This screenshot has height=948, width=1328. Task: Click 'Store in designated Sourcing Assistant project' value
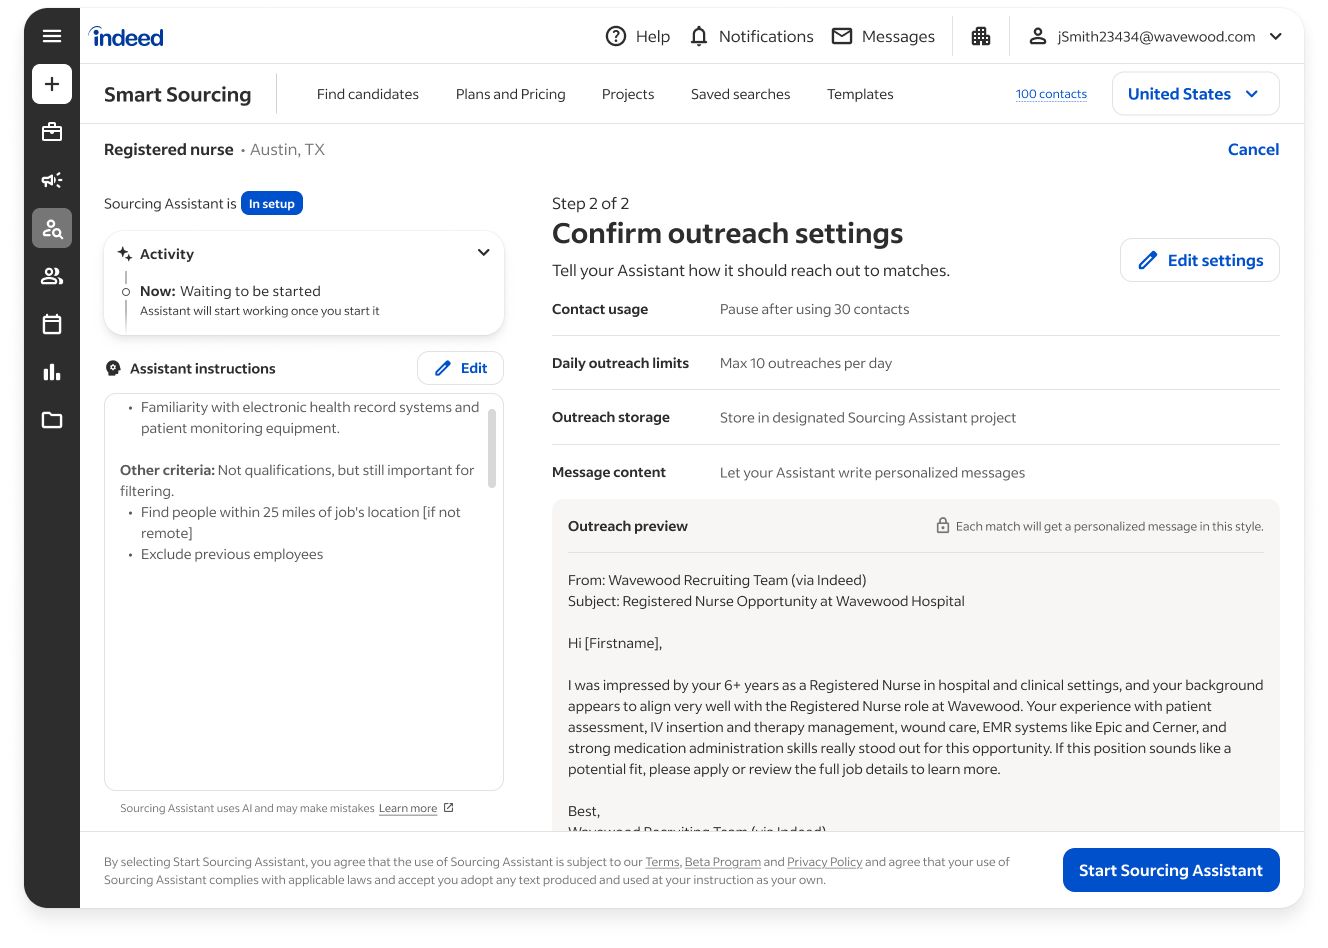867,418
